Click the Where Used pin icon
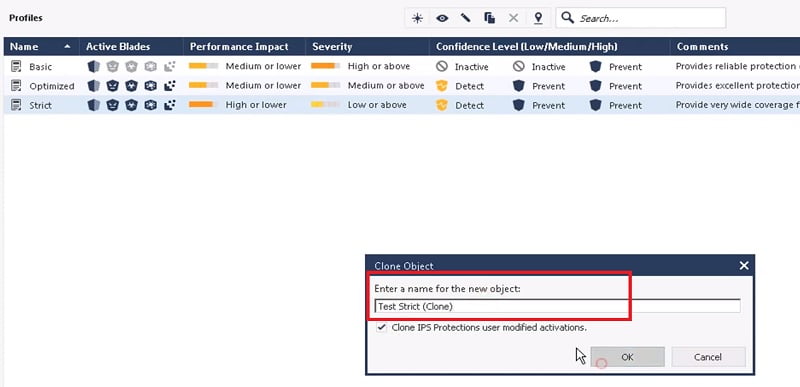 538,18
